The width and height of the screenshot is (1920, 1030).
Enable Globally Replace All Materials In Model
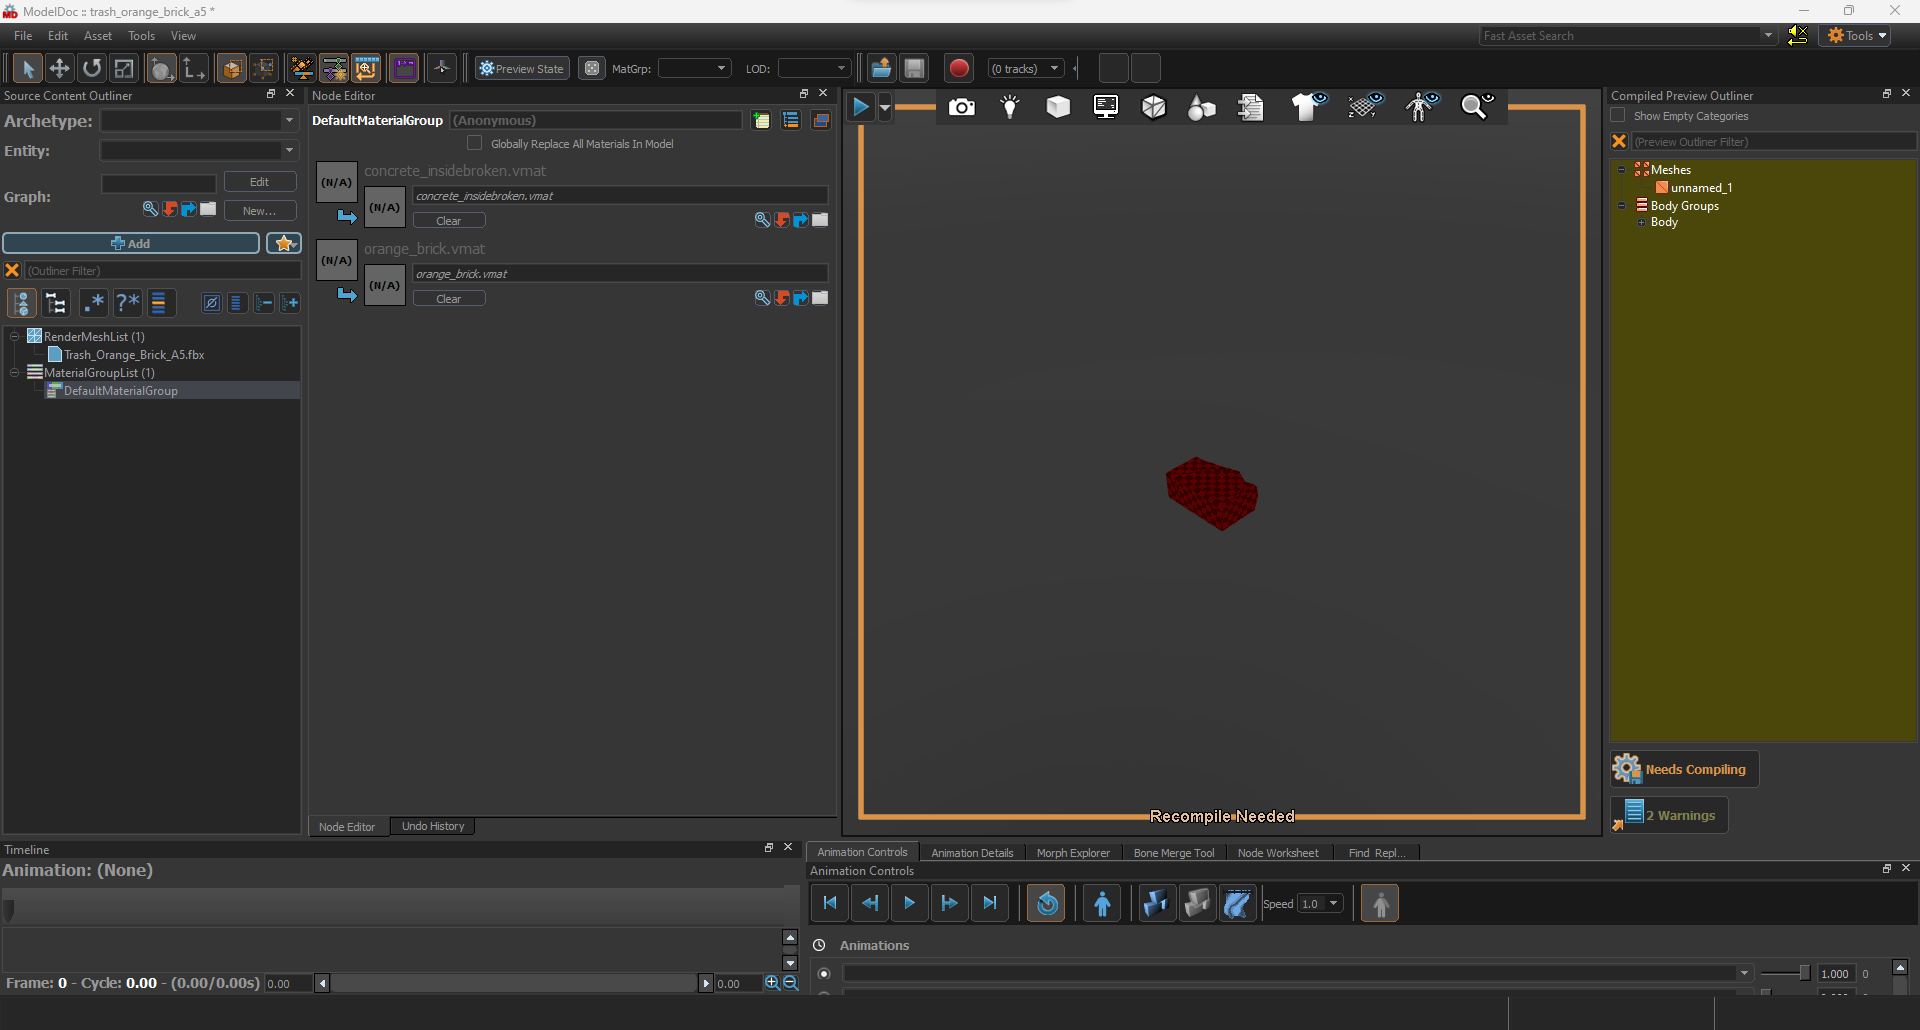(475, 143)
